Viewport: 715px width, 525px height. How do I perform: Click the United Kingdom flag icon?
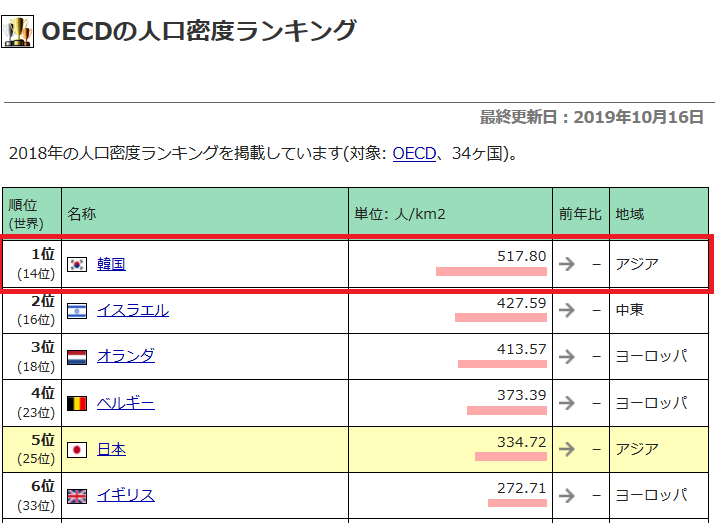tap(77, 496)
